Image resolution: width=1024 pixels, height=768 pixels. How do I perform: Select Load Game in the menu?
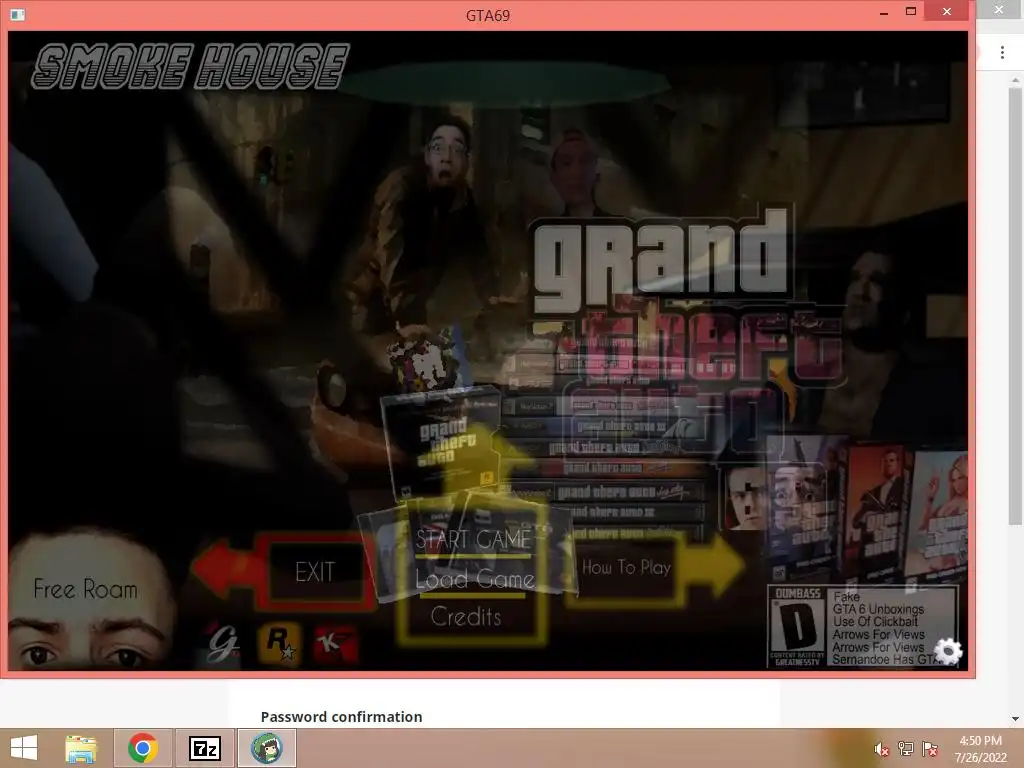(x=475, y=579)
